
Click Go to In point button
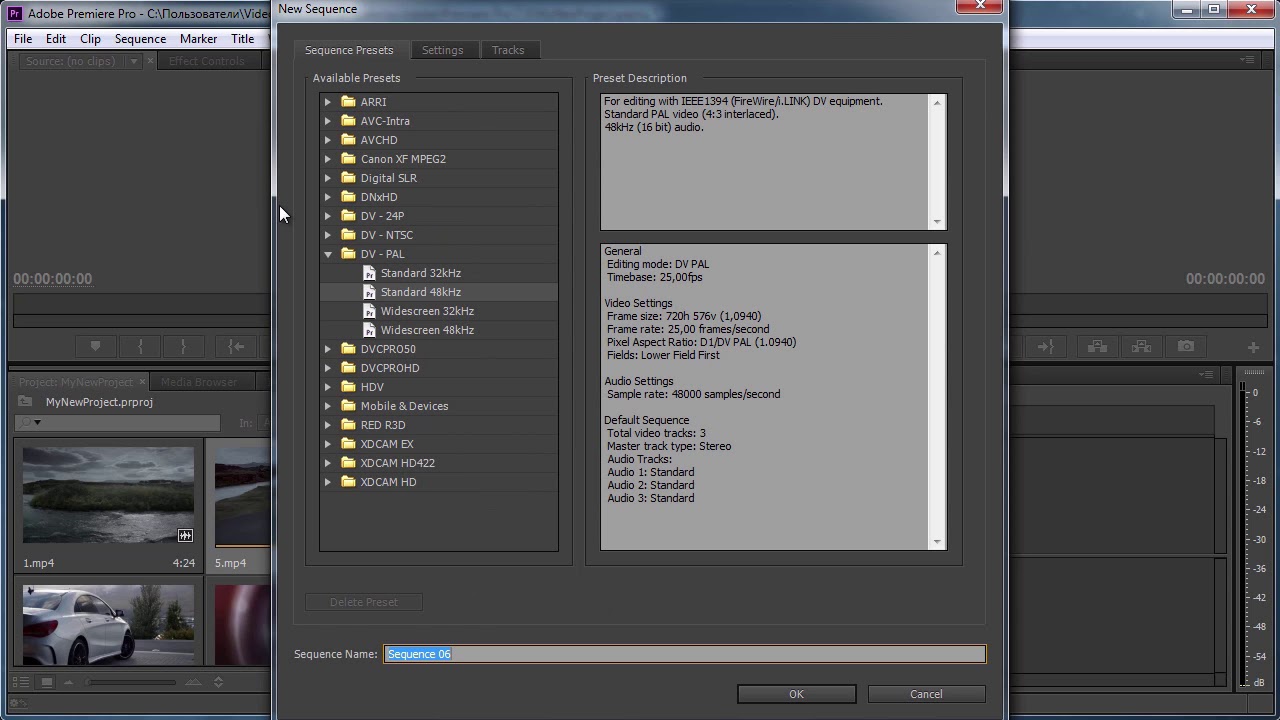click(x=236, y=347)
